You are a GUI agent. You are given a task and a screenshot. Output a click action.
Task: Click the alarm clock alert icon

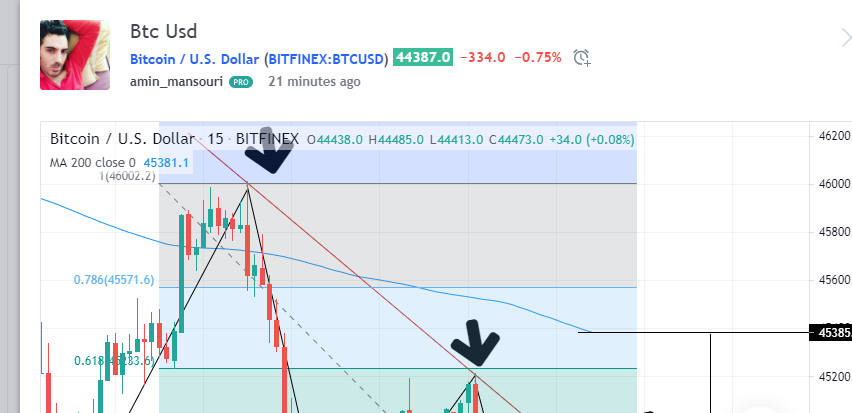583,58
